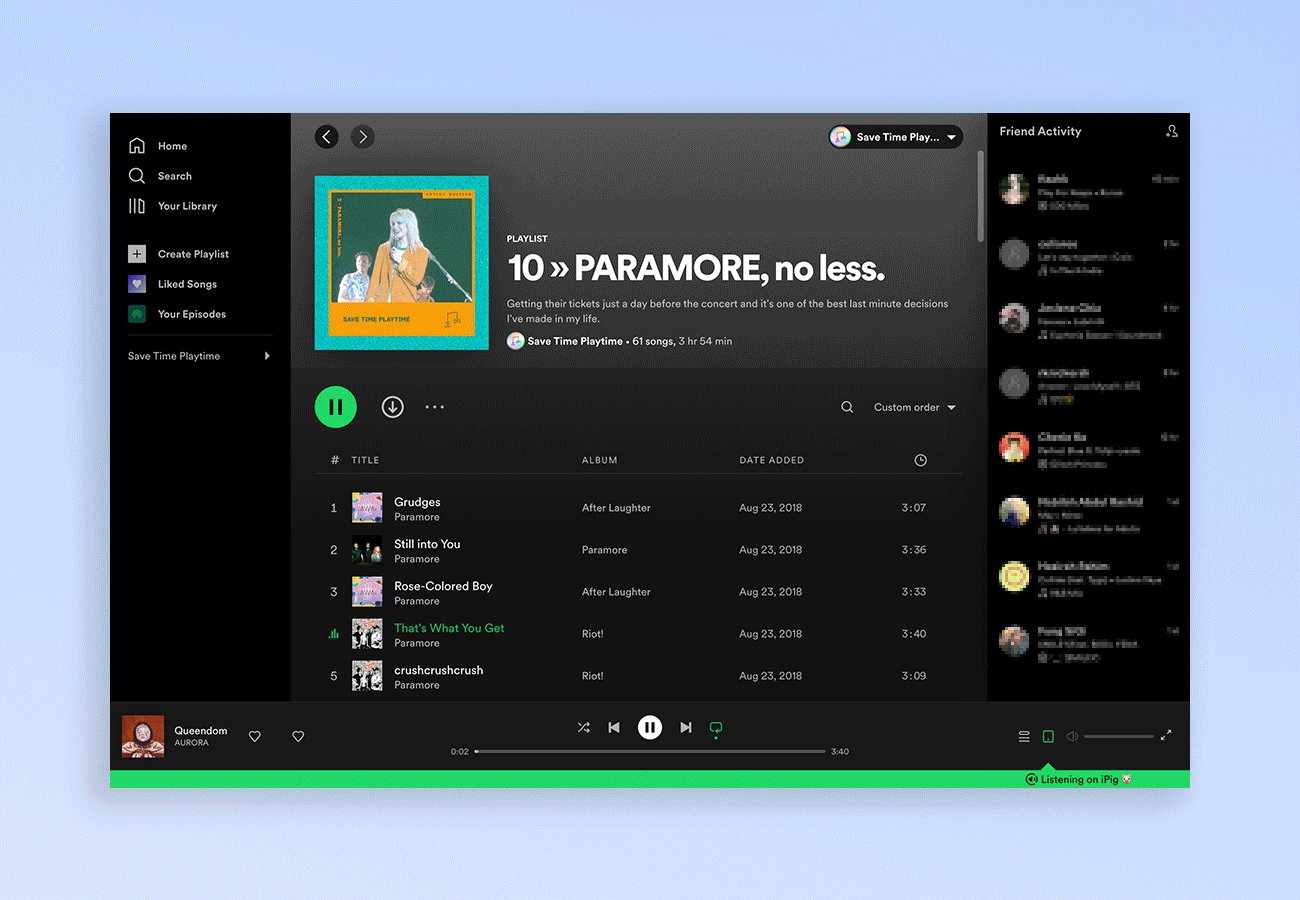The image size is (1300, 900).
Task: Click the playlist cover artwork
Action: coord(402,263)
